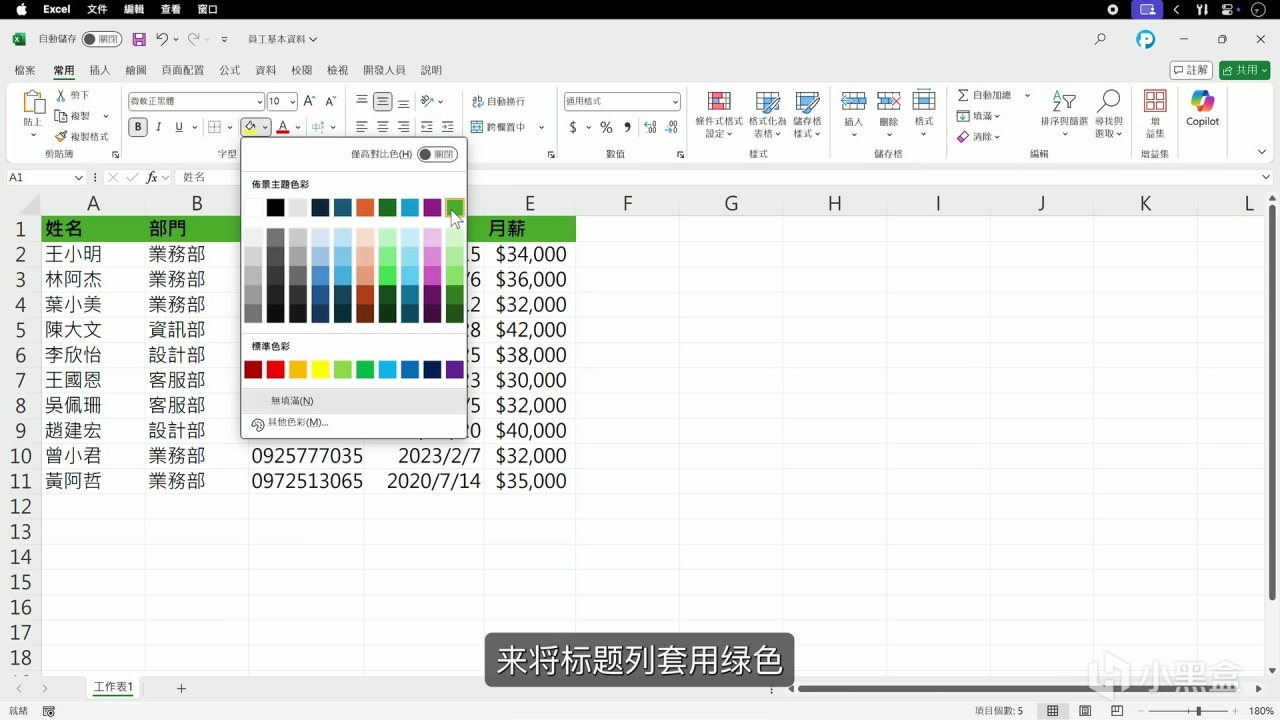Click the red font color A icon
The width and height of the screenshot is (1280, 720).
[x=283, y=127]
